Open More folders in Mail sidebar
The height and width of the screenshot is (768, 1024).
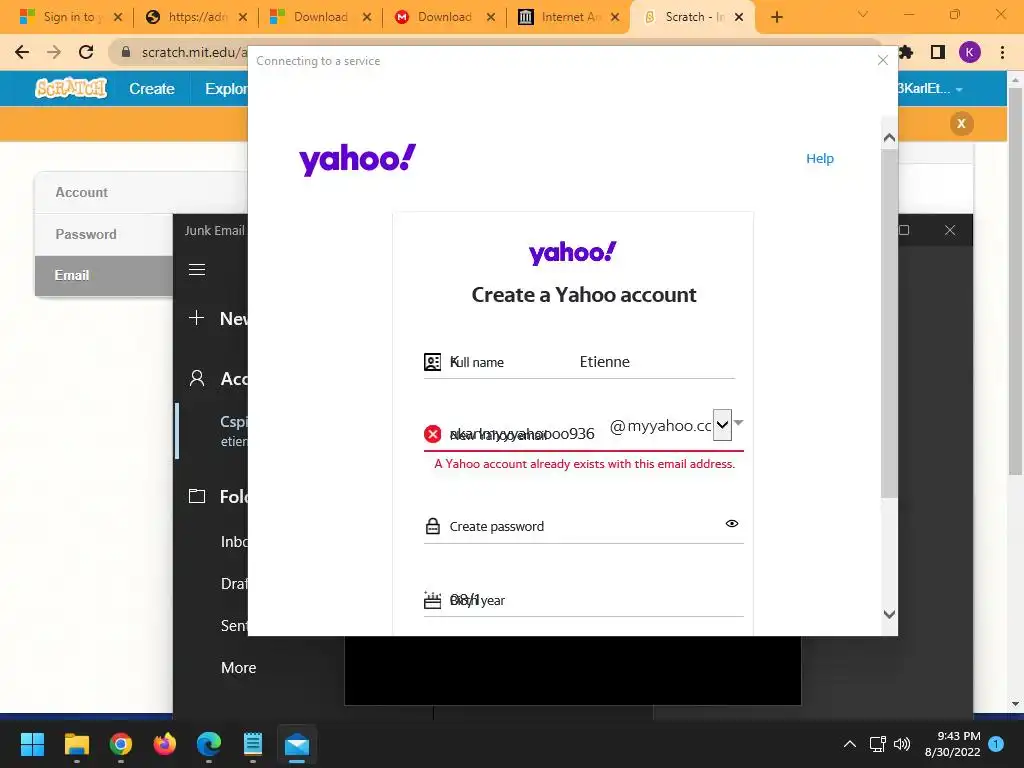(238, 667)
